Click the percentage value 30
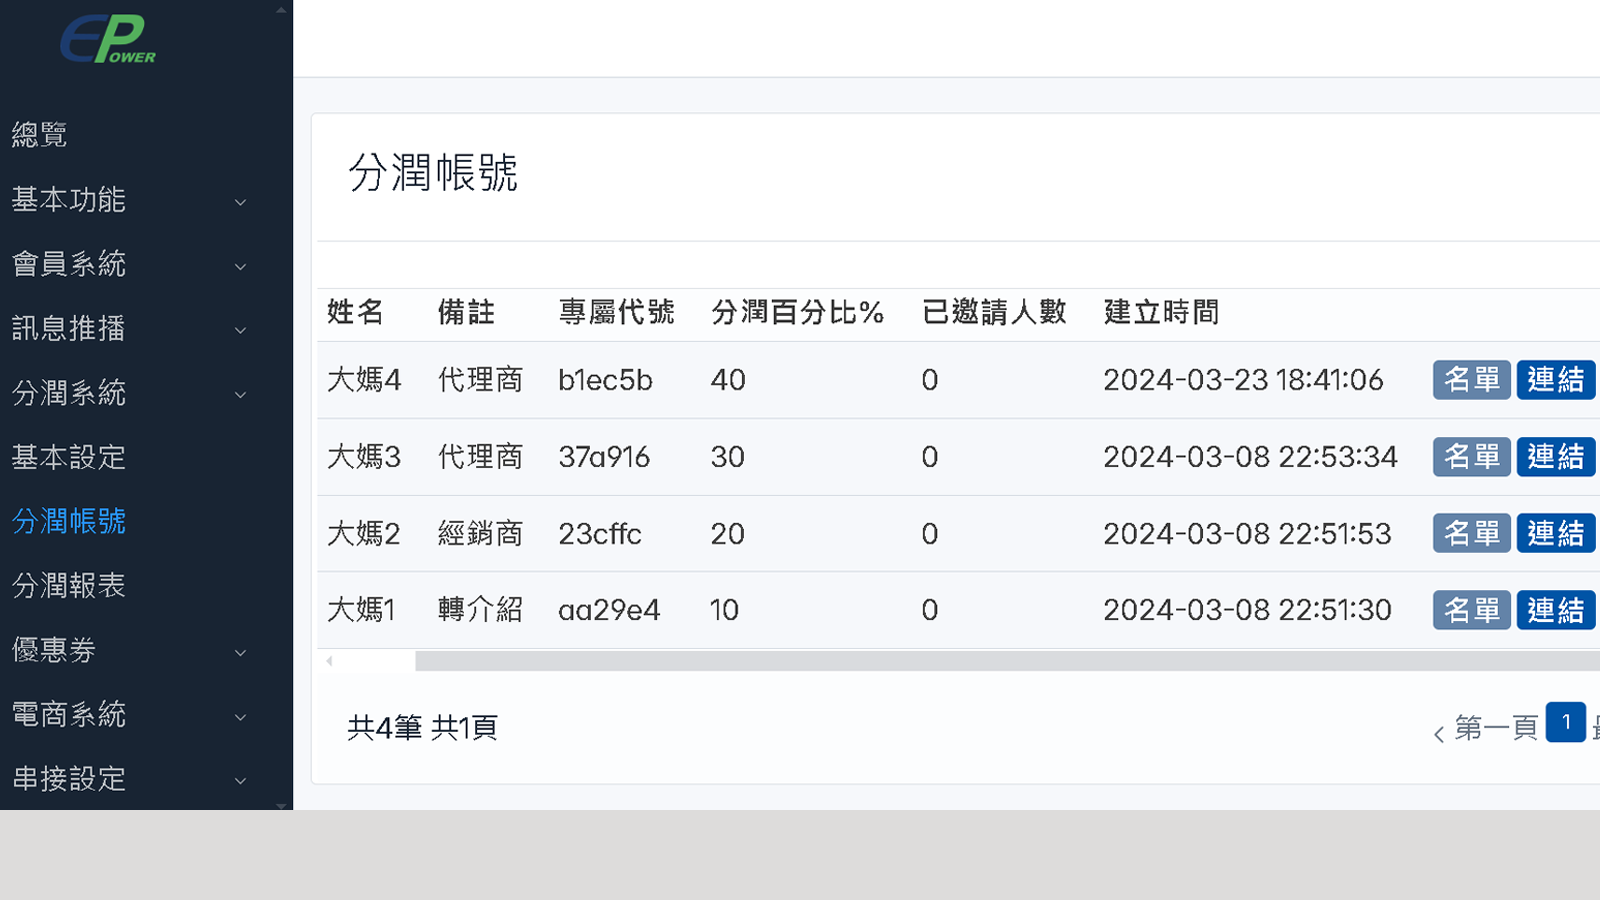The width and height of the screenshot is (1600, 900). pyautogui.click(x=728, y=457)
